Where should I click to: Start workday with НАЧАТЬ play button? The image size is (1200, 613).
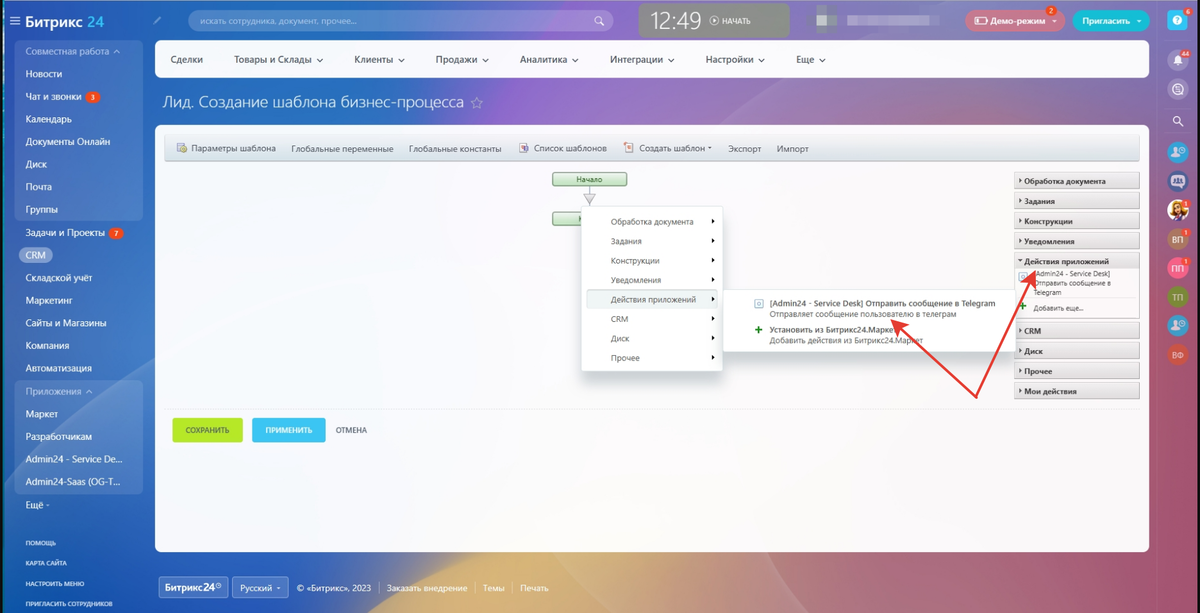(730, 20)
